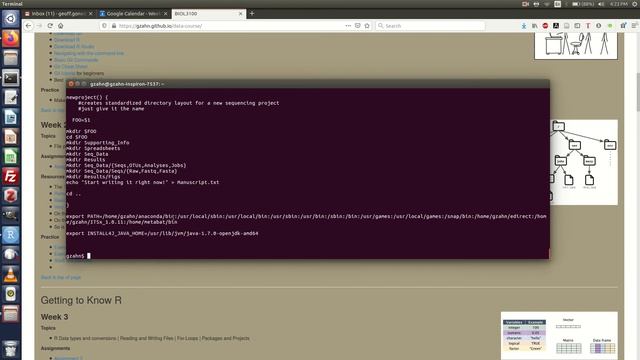
Task: Launch LibreOffice Writer from dock
Action: click(x=11, y=117)
